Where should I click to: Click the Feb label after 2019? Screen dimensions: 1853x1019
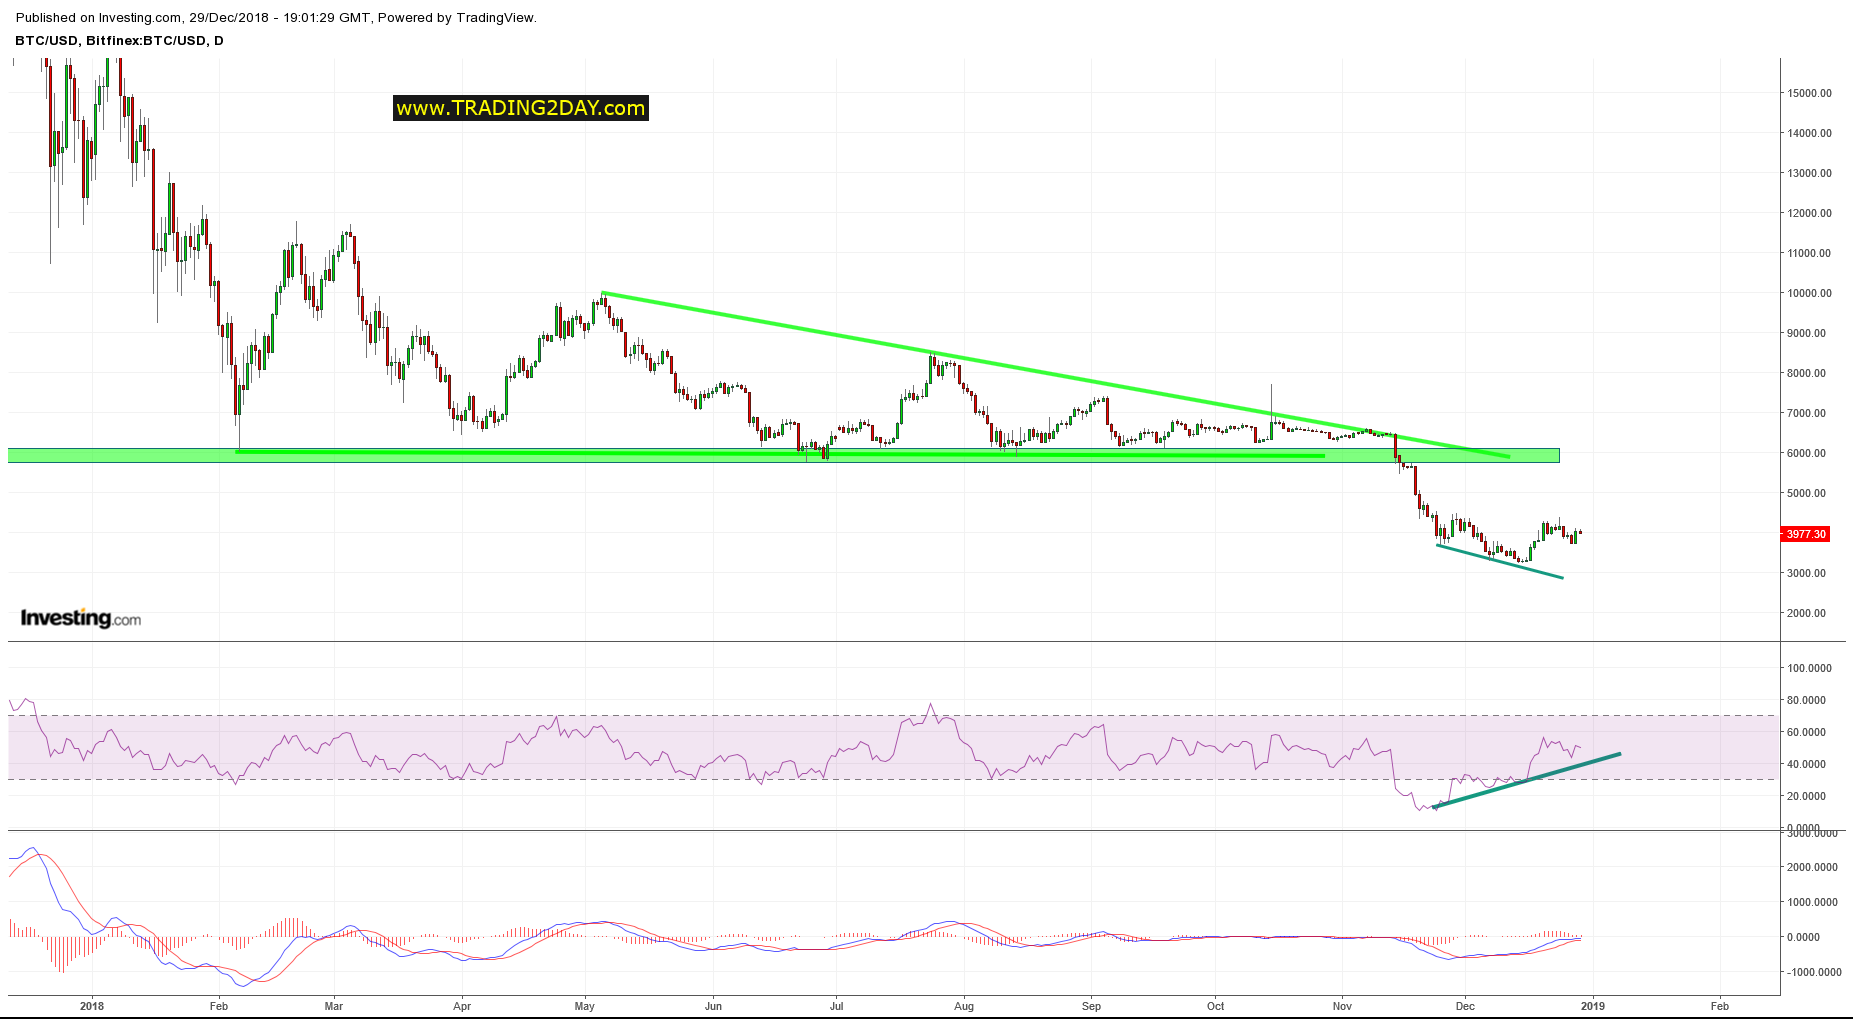click(1720, 1006)
